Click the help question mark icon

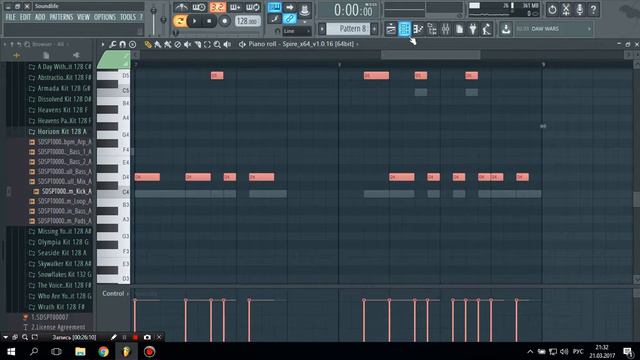click(593, 9)
